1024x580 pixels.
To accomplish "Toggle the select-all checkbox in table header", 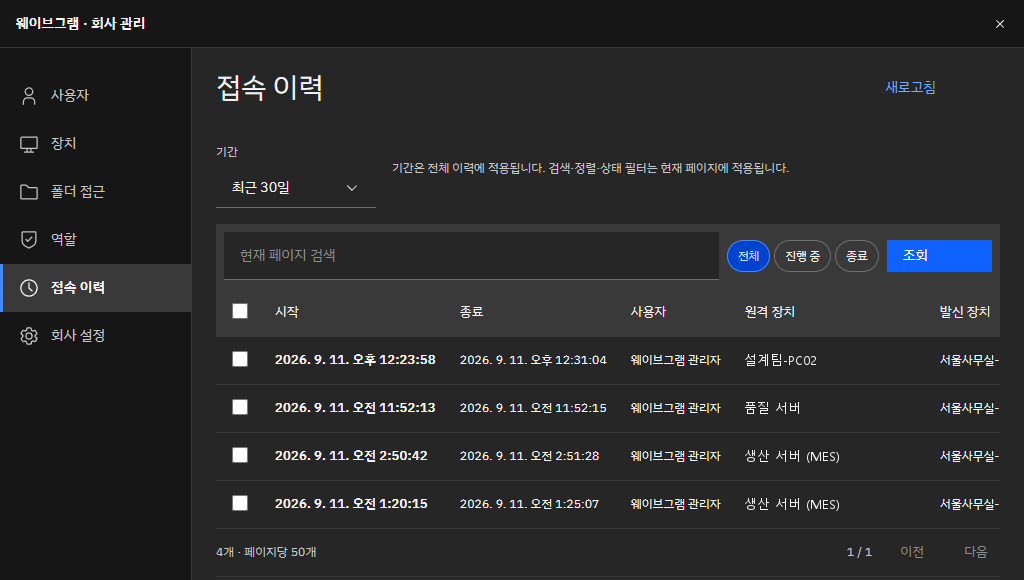I will point(240,311).
